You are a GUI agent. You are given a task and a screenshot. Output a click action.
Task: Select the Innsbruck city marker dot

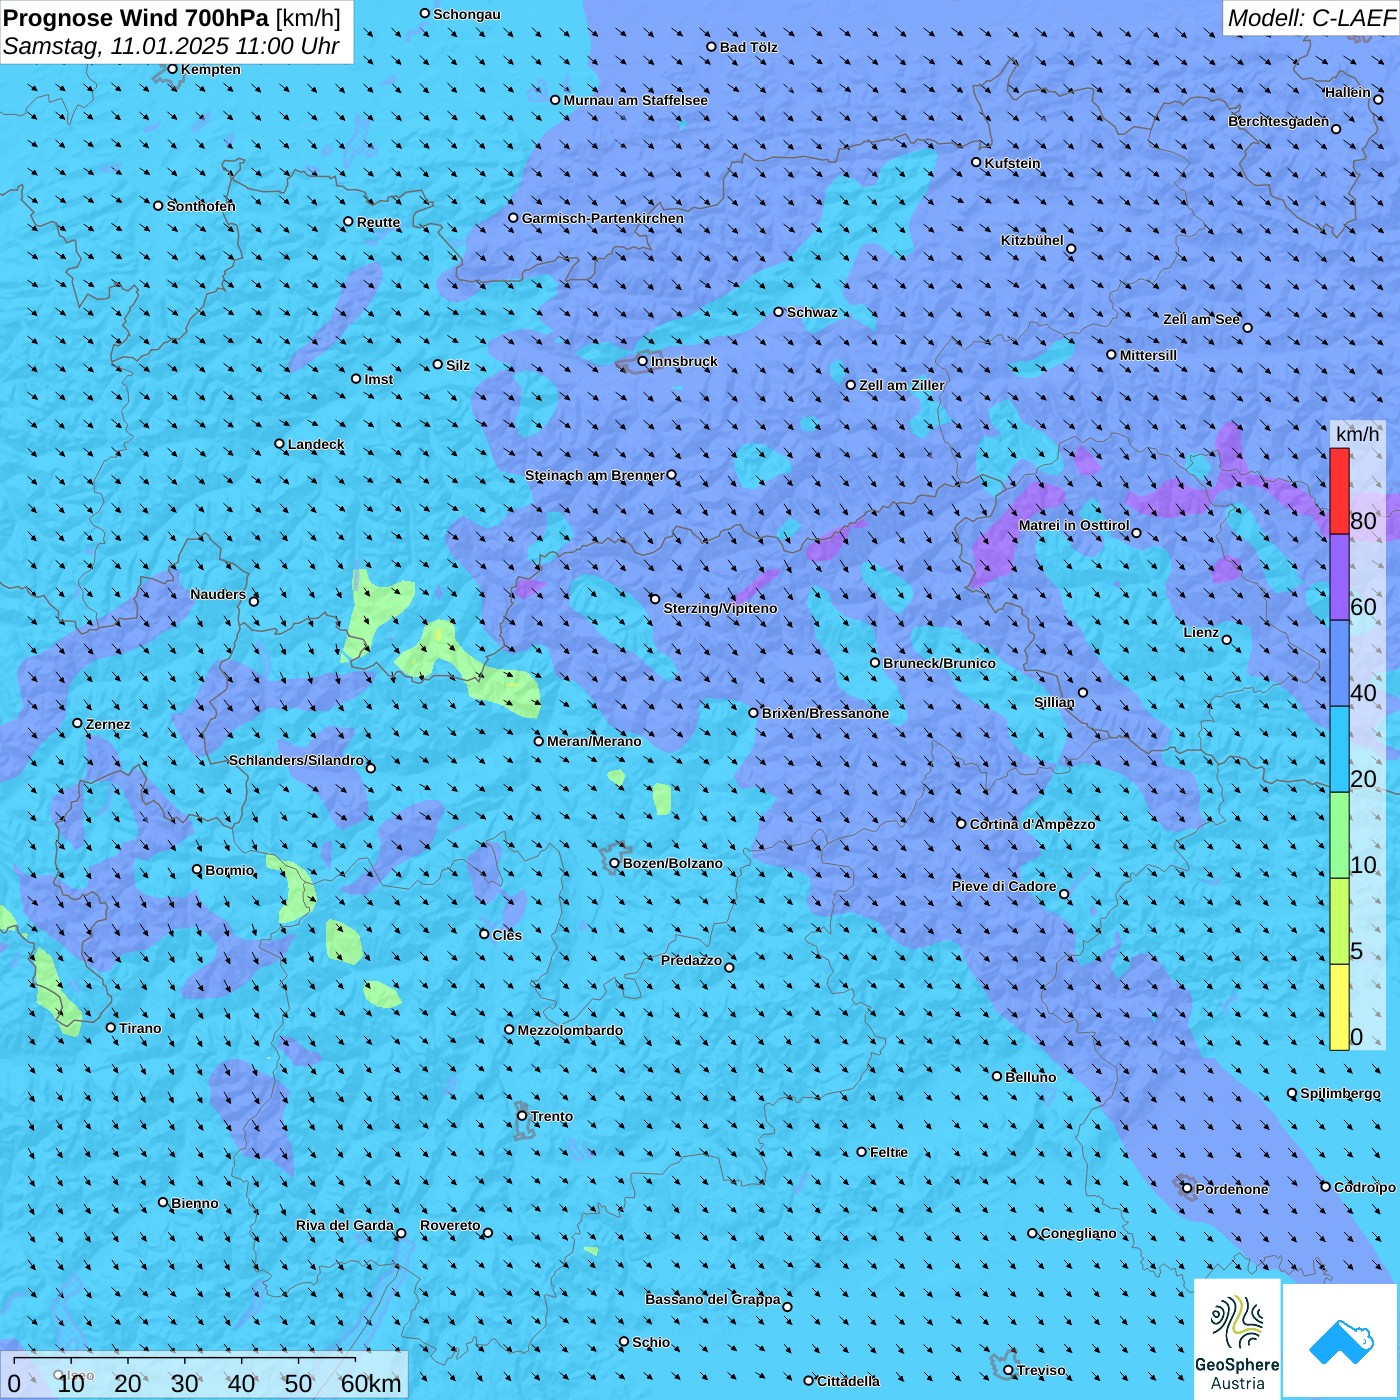[643, 362]
